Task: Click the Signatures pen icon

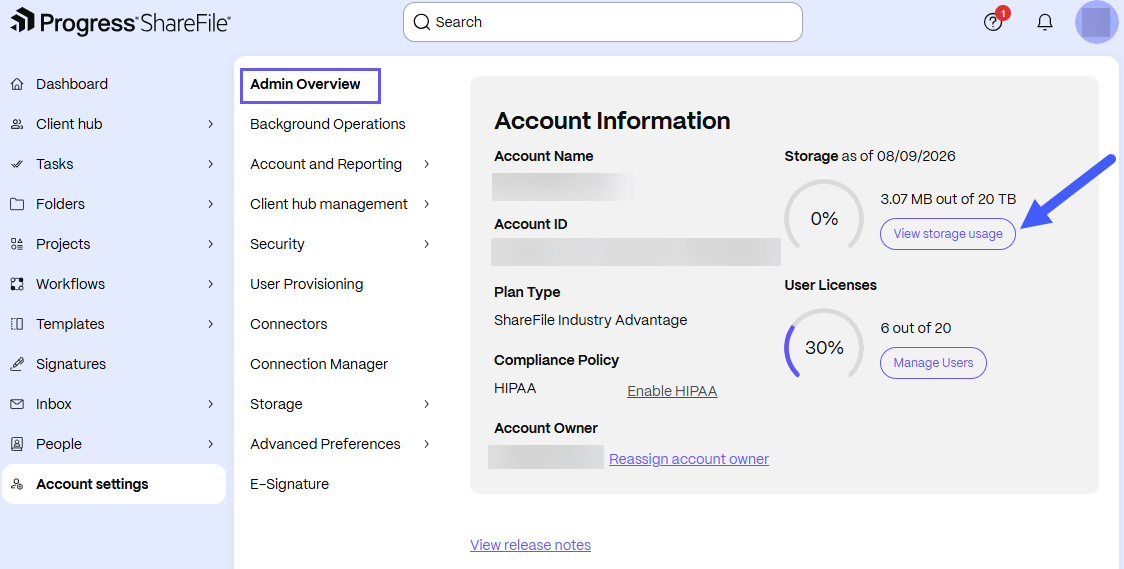Action: (x=17, y=364)
